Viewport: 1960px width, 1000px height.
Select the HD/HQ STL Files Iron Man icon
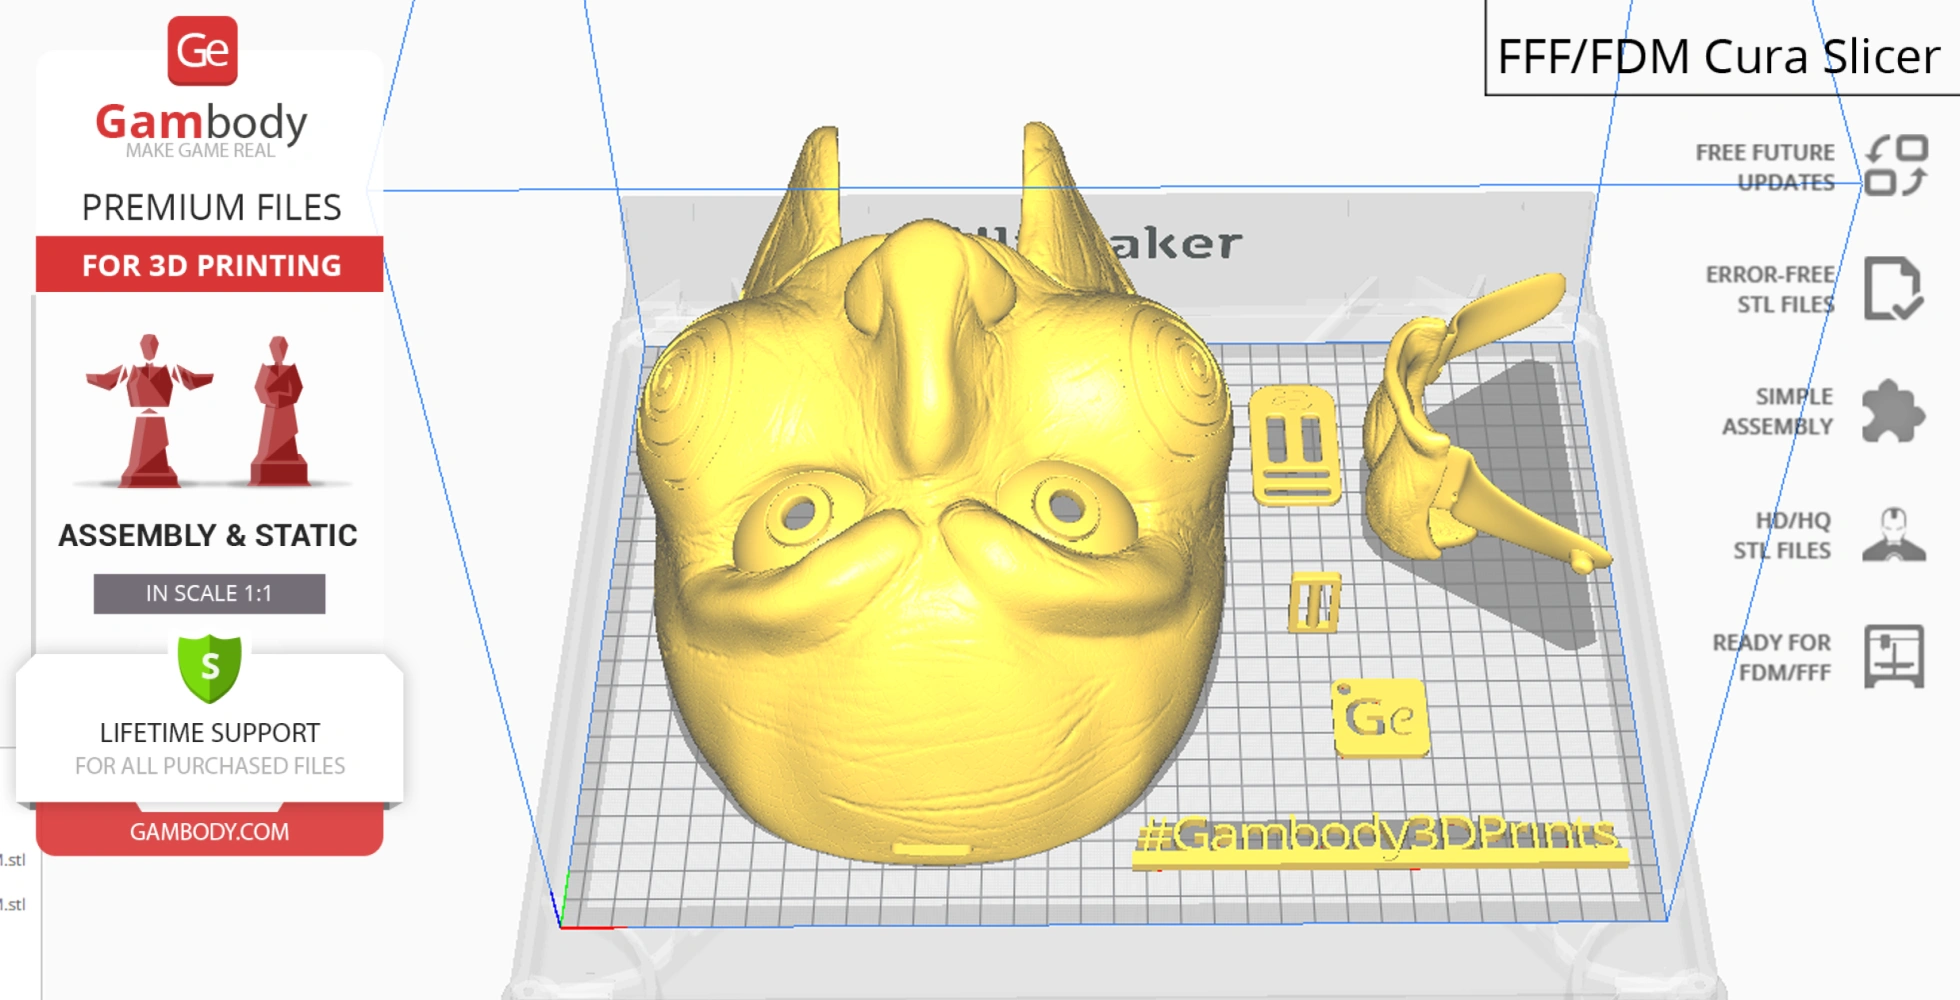point(1897,533)
